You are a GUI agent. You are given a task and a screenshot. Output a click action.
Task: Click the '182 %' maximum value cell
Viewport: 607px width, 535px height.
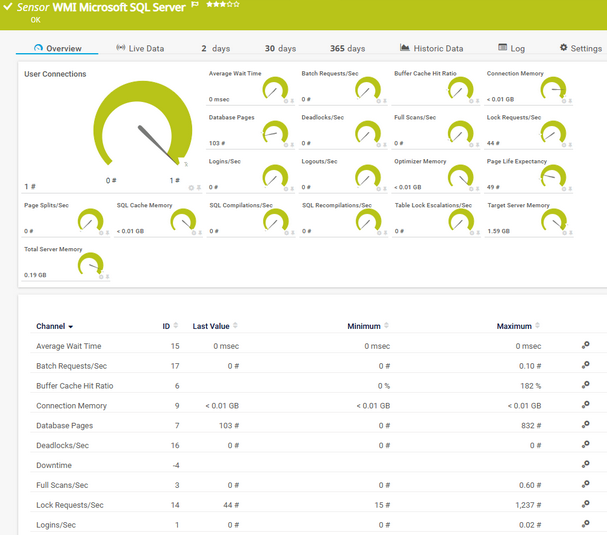click(530, 386)
